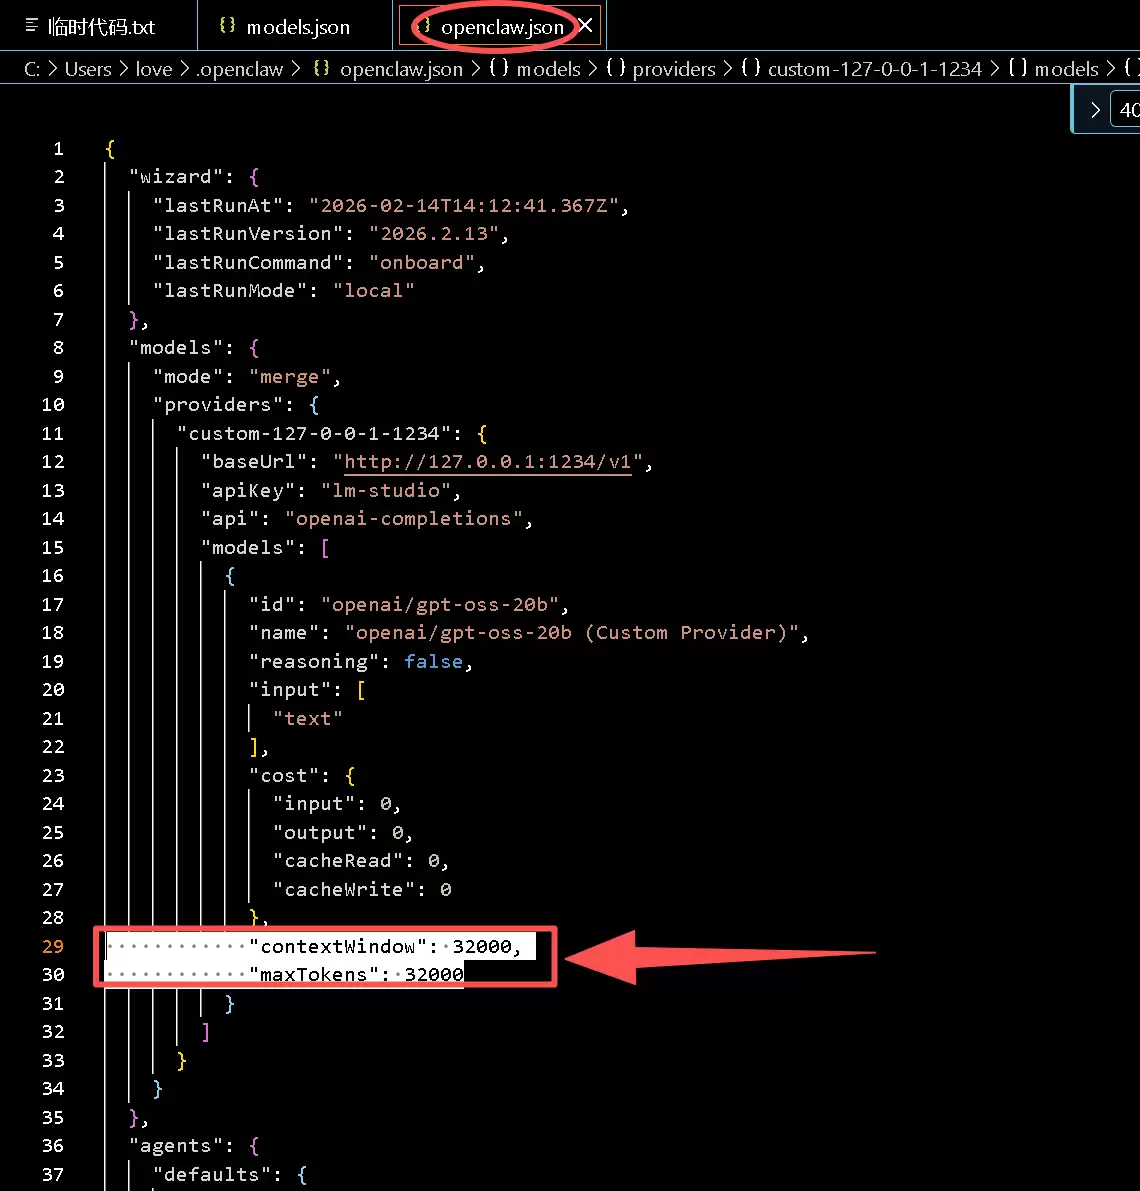1140x1191 pixels.
Task: Click the openclaw.json breadcrumb file item
Action: (400, 69)
